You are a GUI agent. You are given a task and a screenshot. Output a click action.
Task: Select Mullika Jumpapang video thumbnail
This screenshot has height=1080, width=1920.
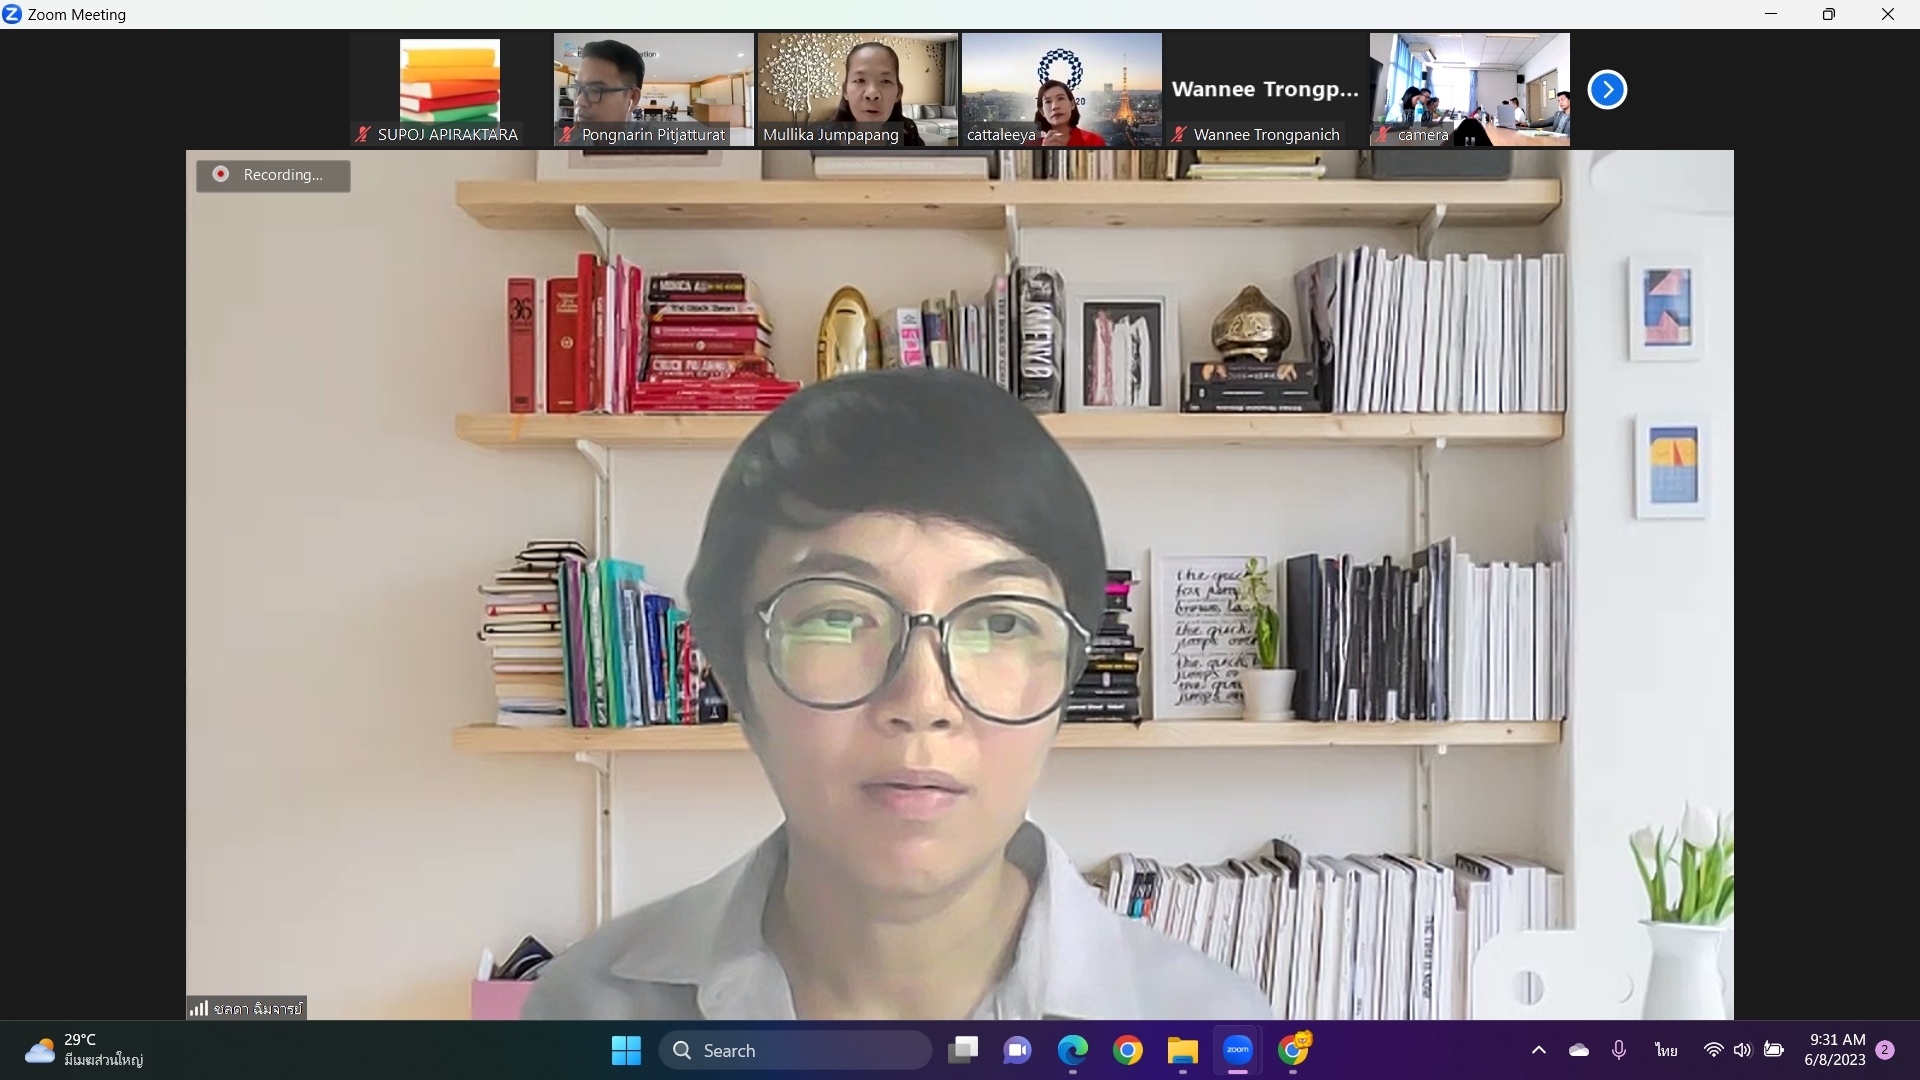pos(858,90)
